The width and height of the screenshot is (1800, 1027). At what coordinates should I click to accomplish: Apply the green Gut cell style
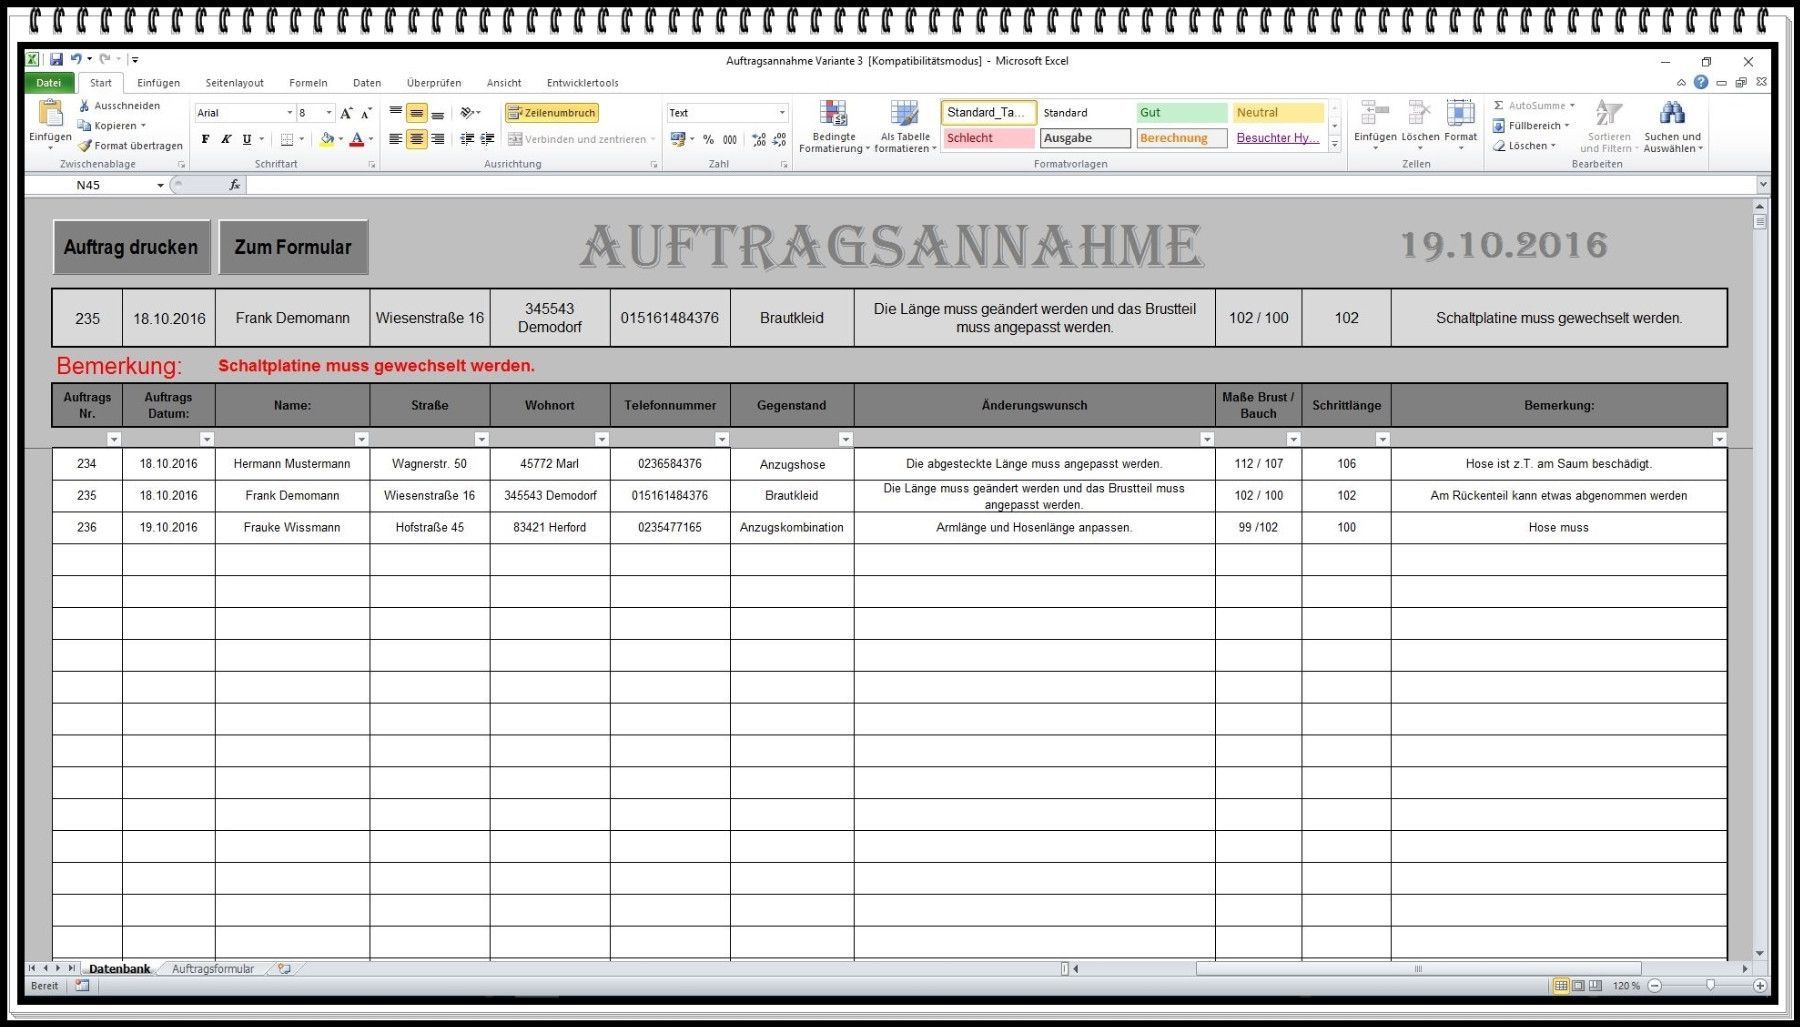pos(1180,113)
